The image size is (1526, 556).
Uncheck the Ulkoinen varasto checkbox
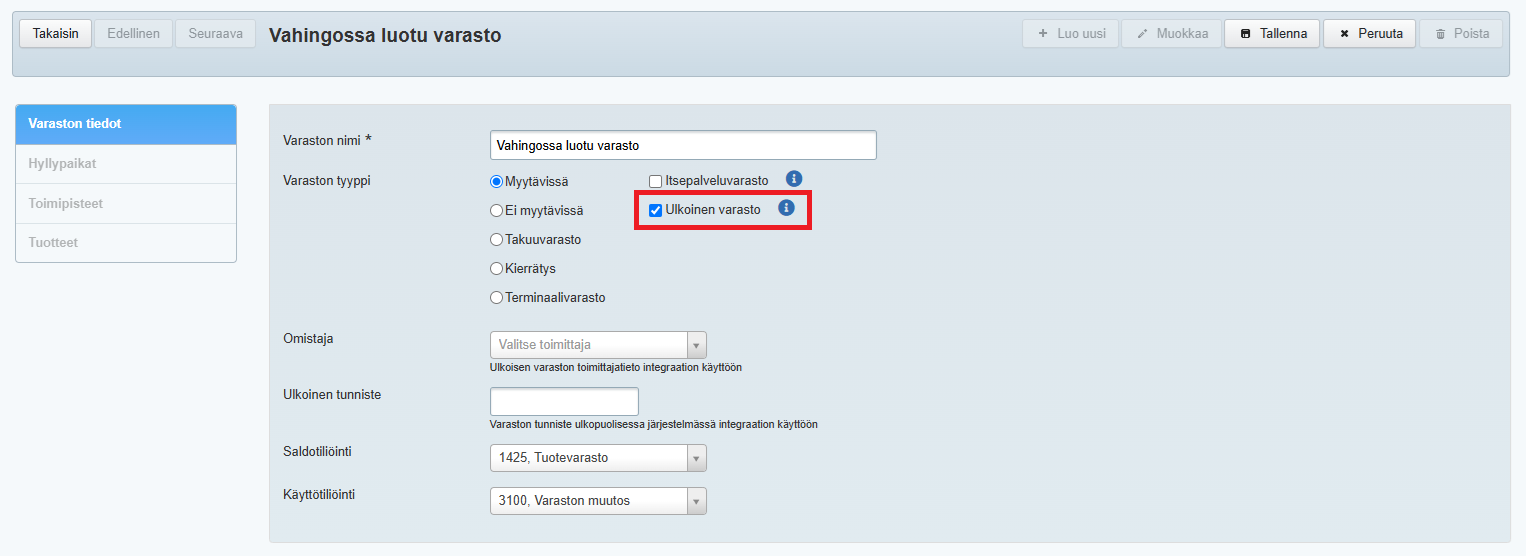[x=656, y=211]
